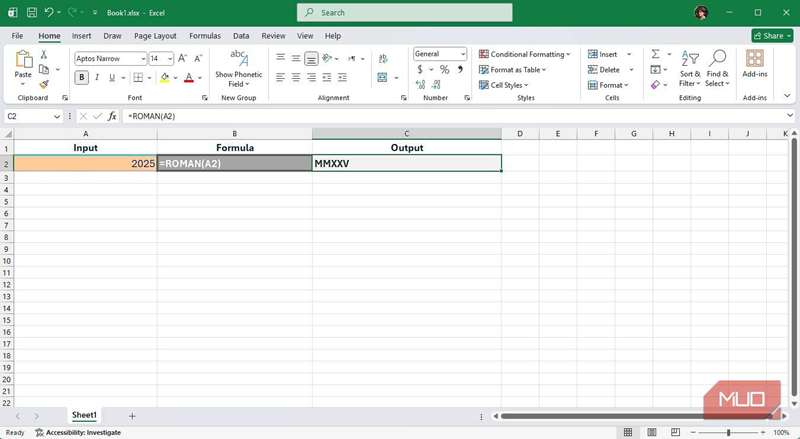Toggle Bold formatting
Screen dimensions: 800x439
80,77
